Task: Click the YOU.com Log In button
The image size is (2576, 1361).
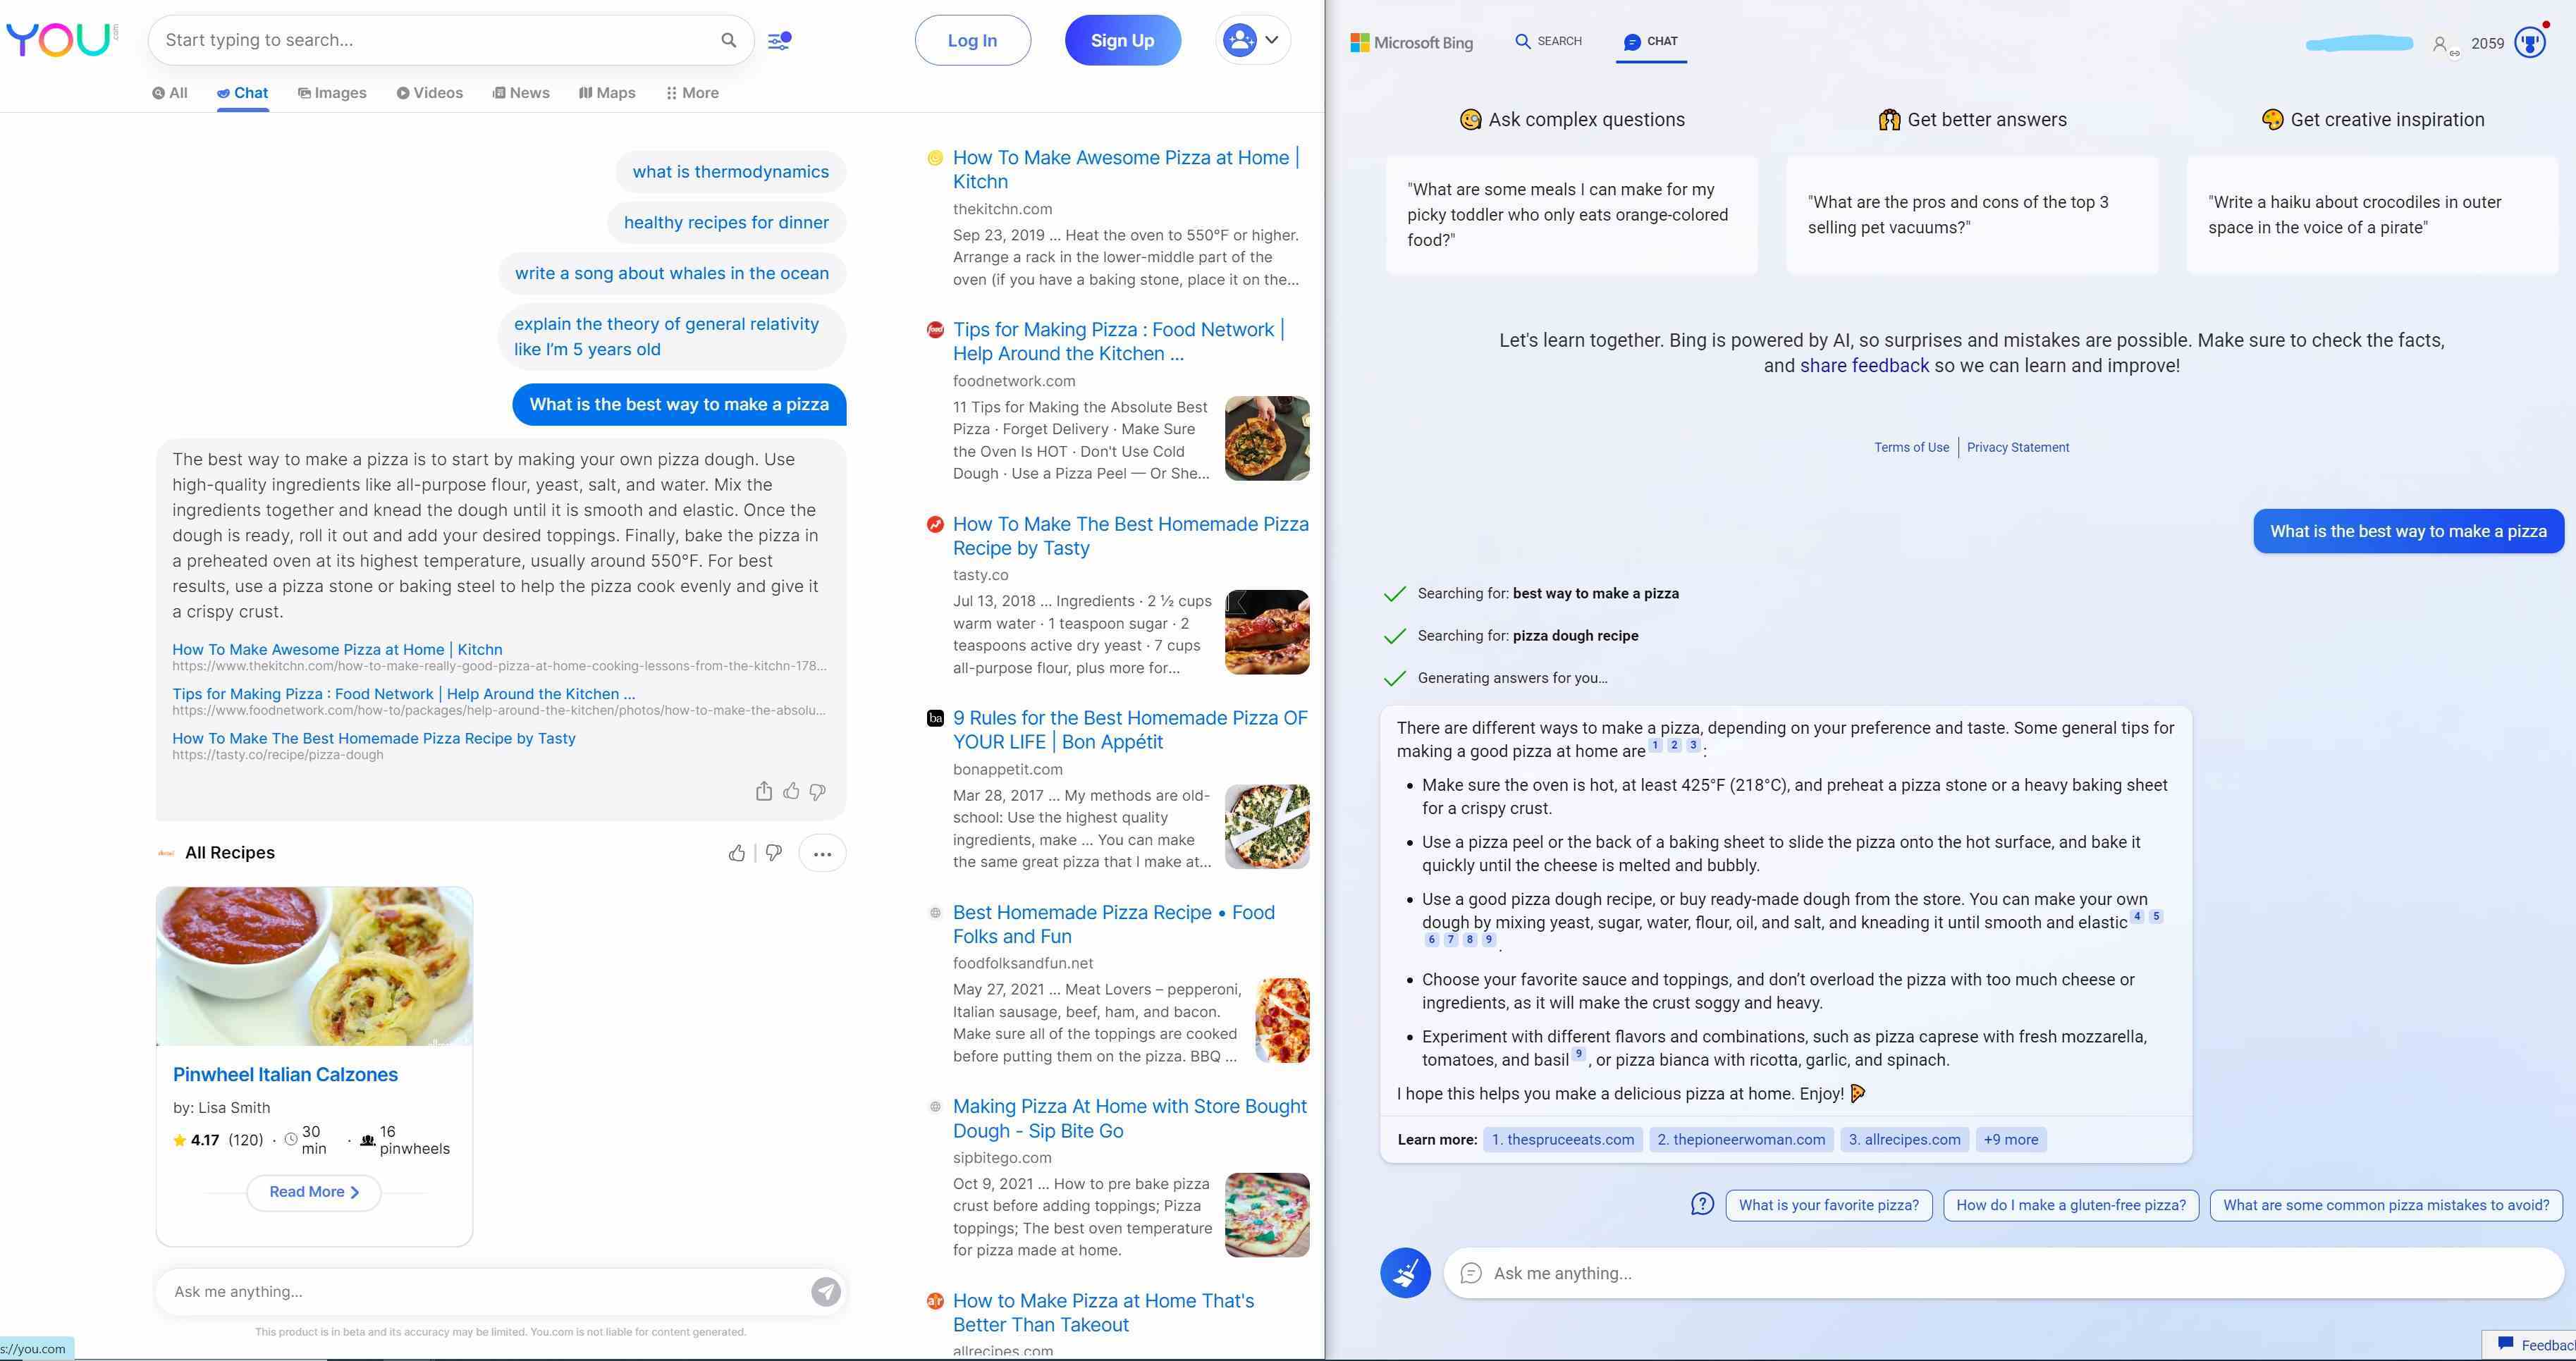Action: coord(973,39)
